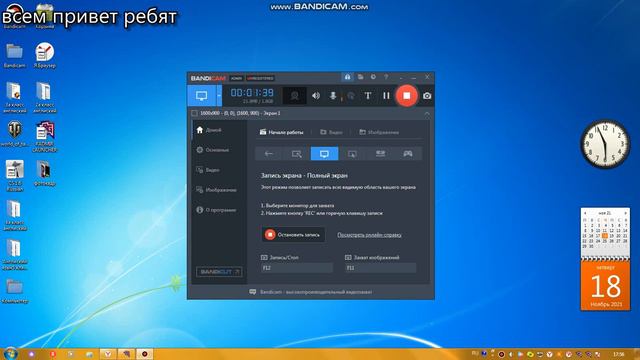
Task: Select game recording gamepad icon
Action: (408, 153)
